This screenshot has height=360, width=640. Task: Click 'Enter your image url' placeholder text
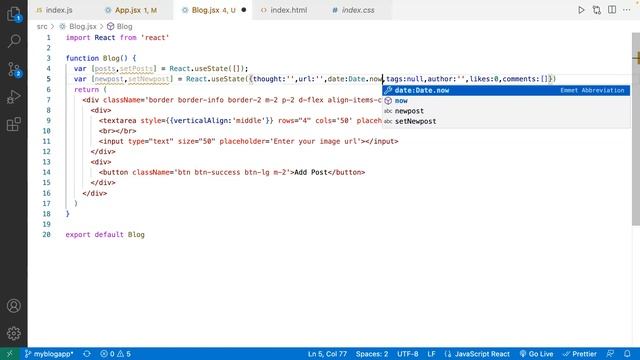pos(316,141)
